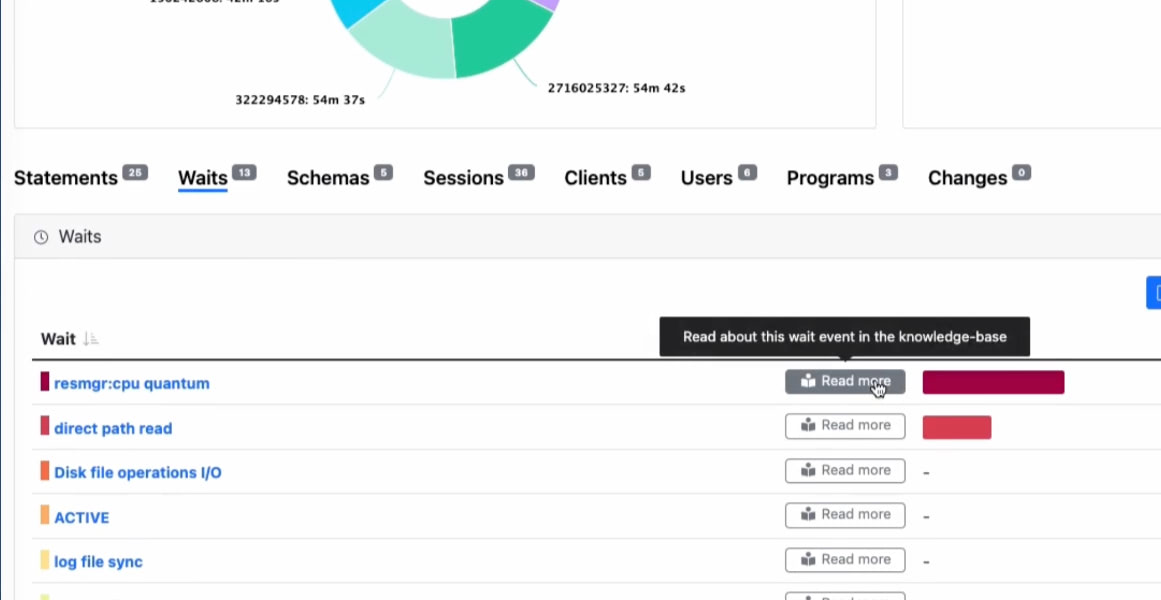Click the log file sync link

tap(98, 562)
